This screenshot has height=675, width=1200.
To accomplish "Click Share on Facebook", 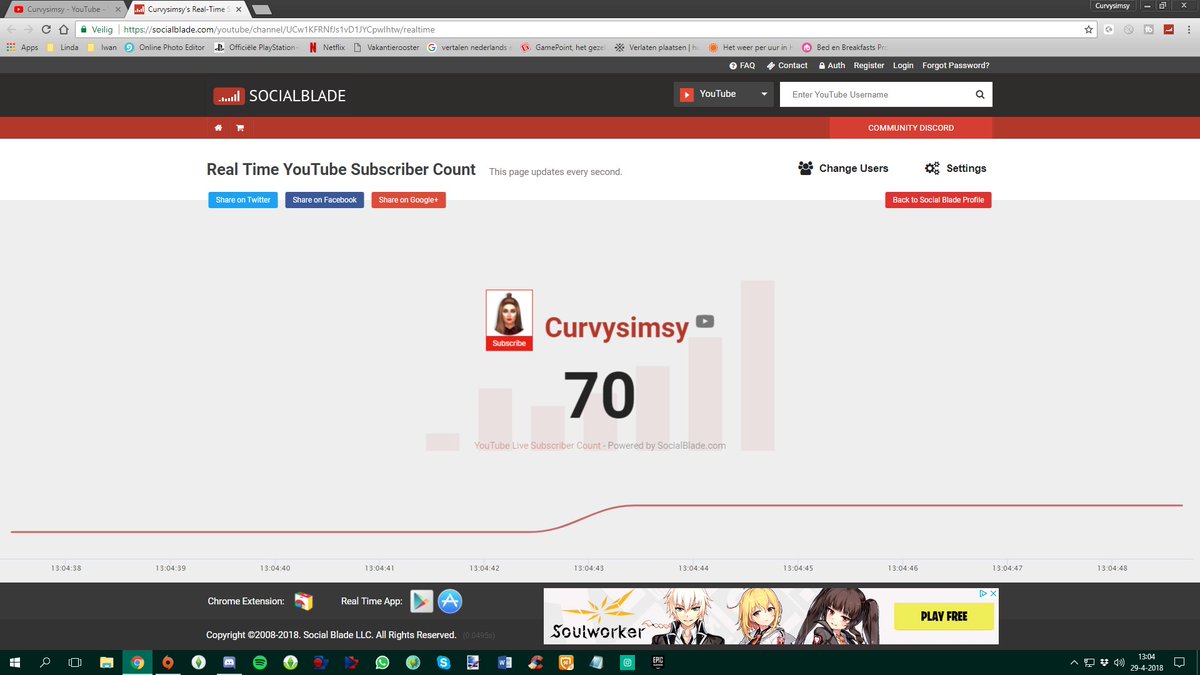I will [325, 200].
